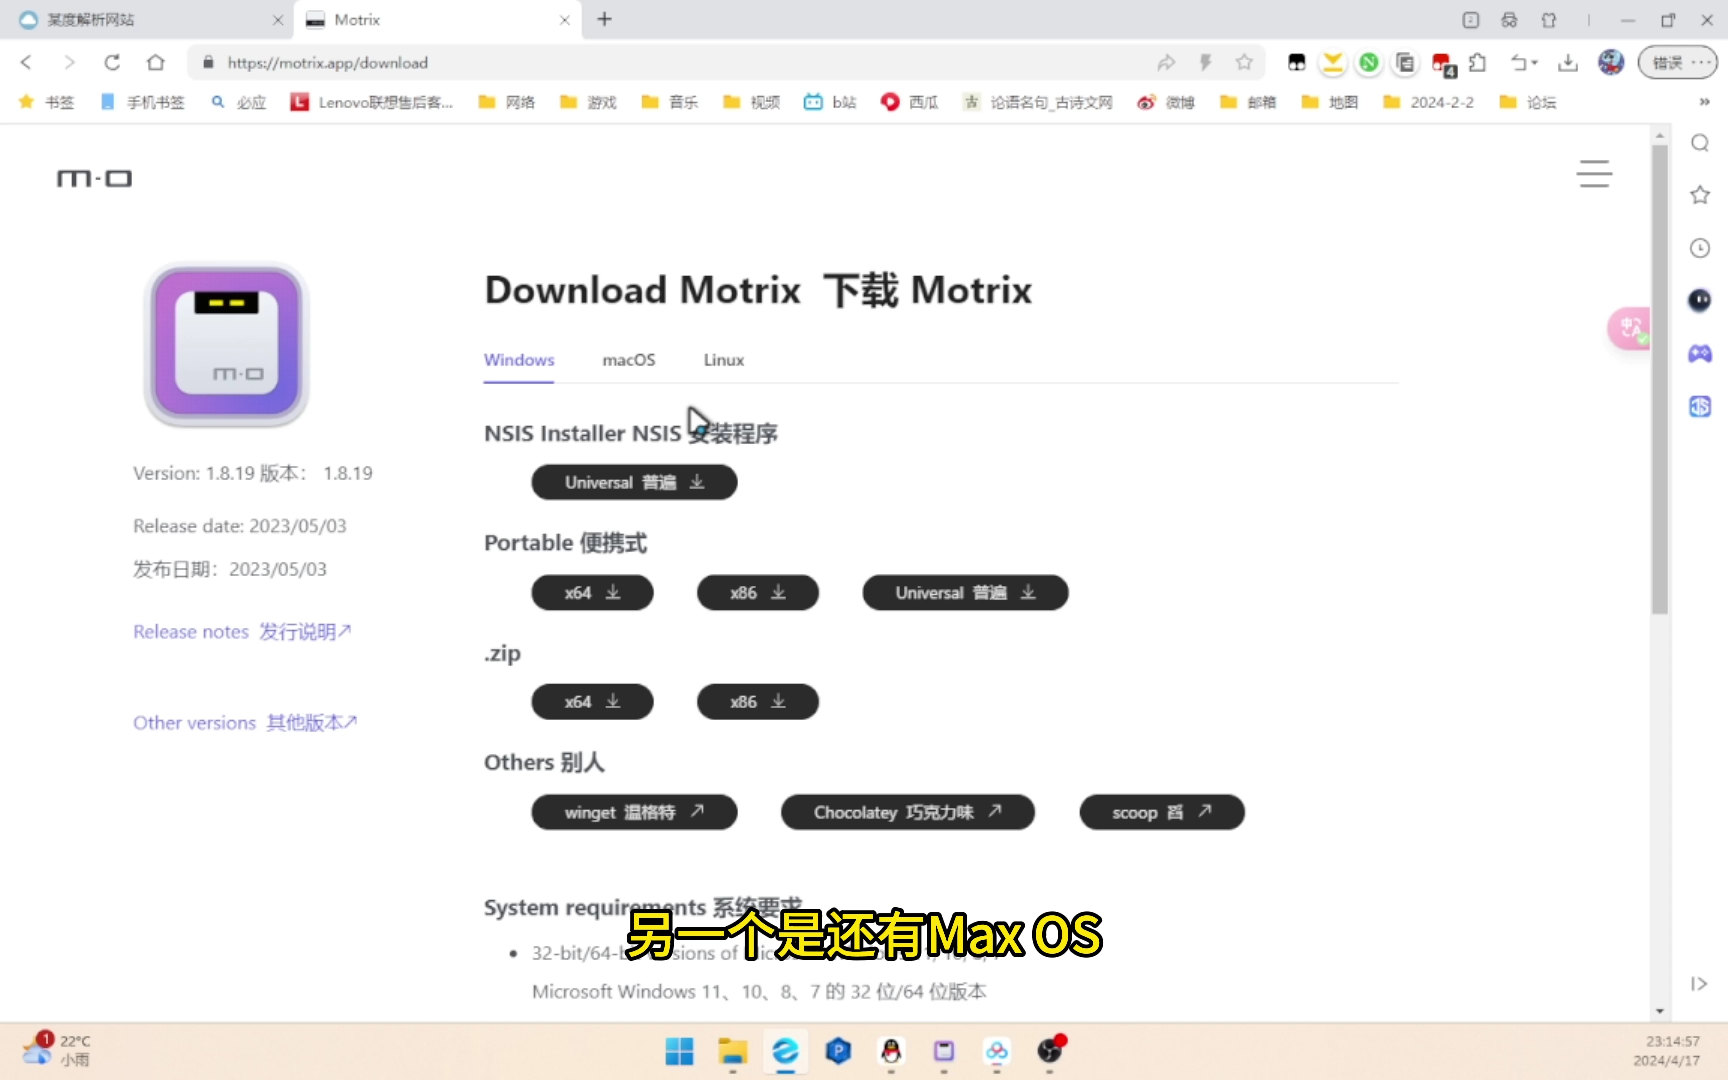Open the 必应 bookmark
1728x1080 pixels.
(239, 102)
